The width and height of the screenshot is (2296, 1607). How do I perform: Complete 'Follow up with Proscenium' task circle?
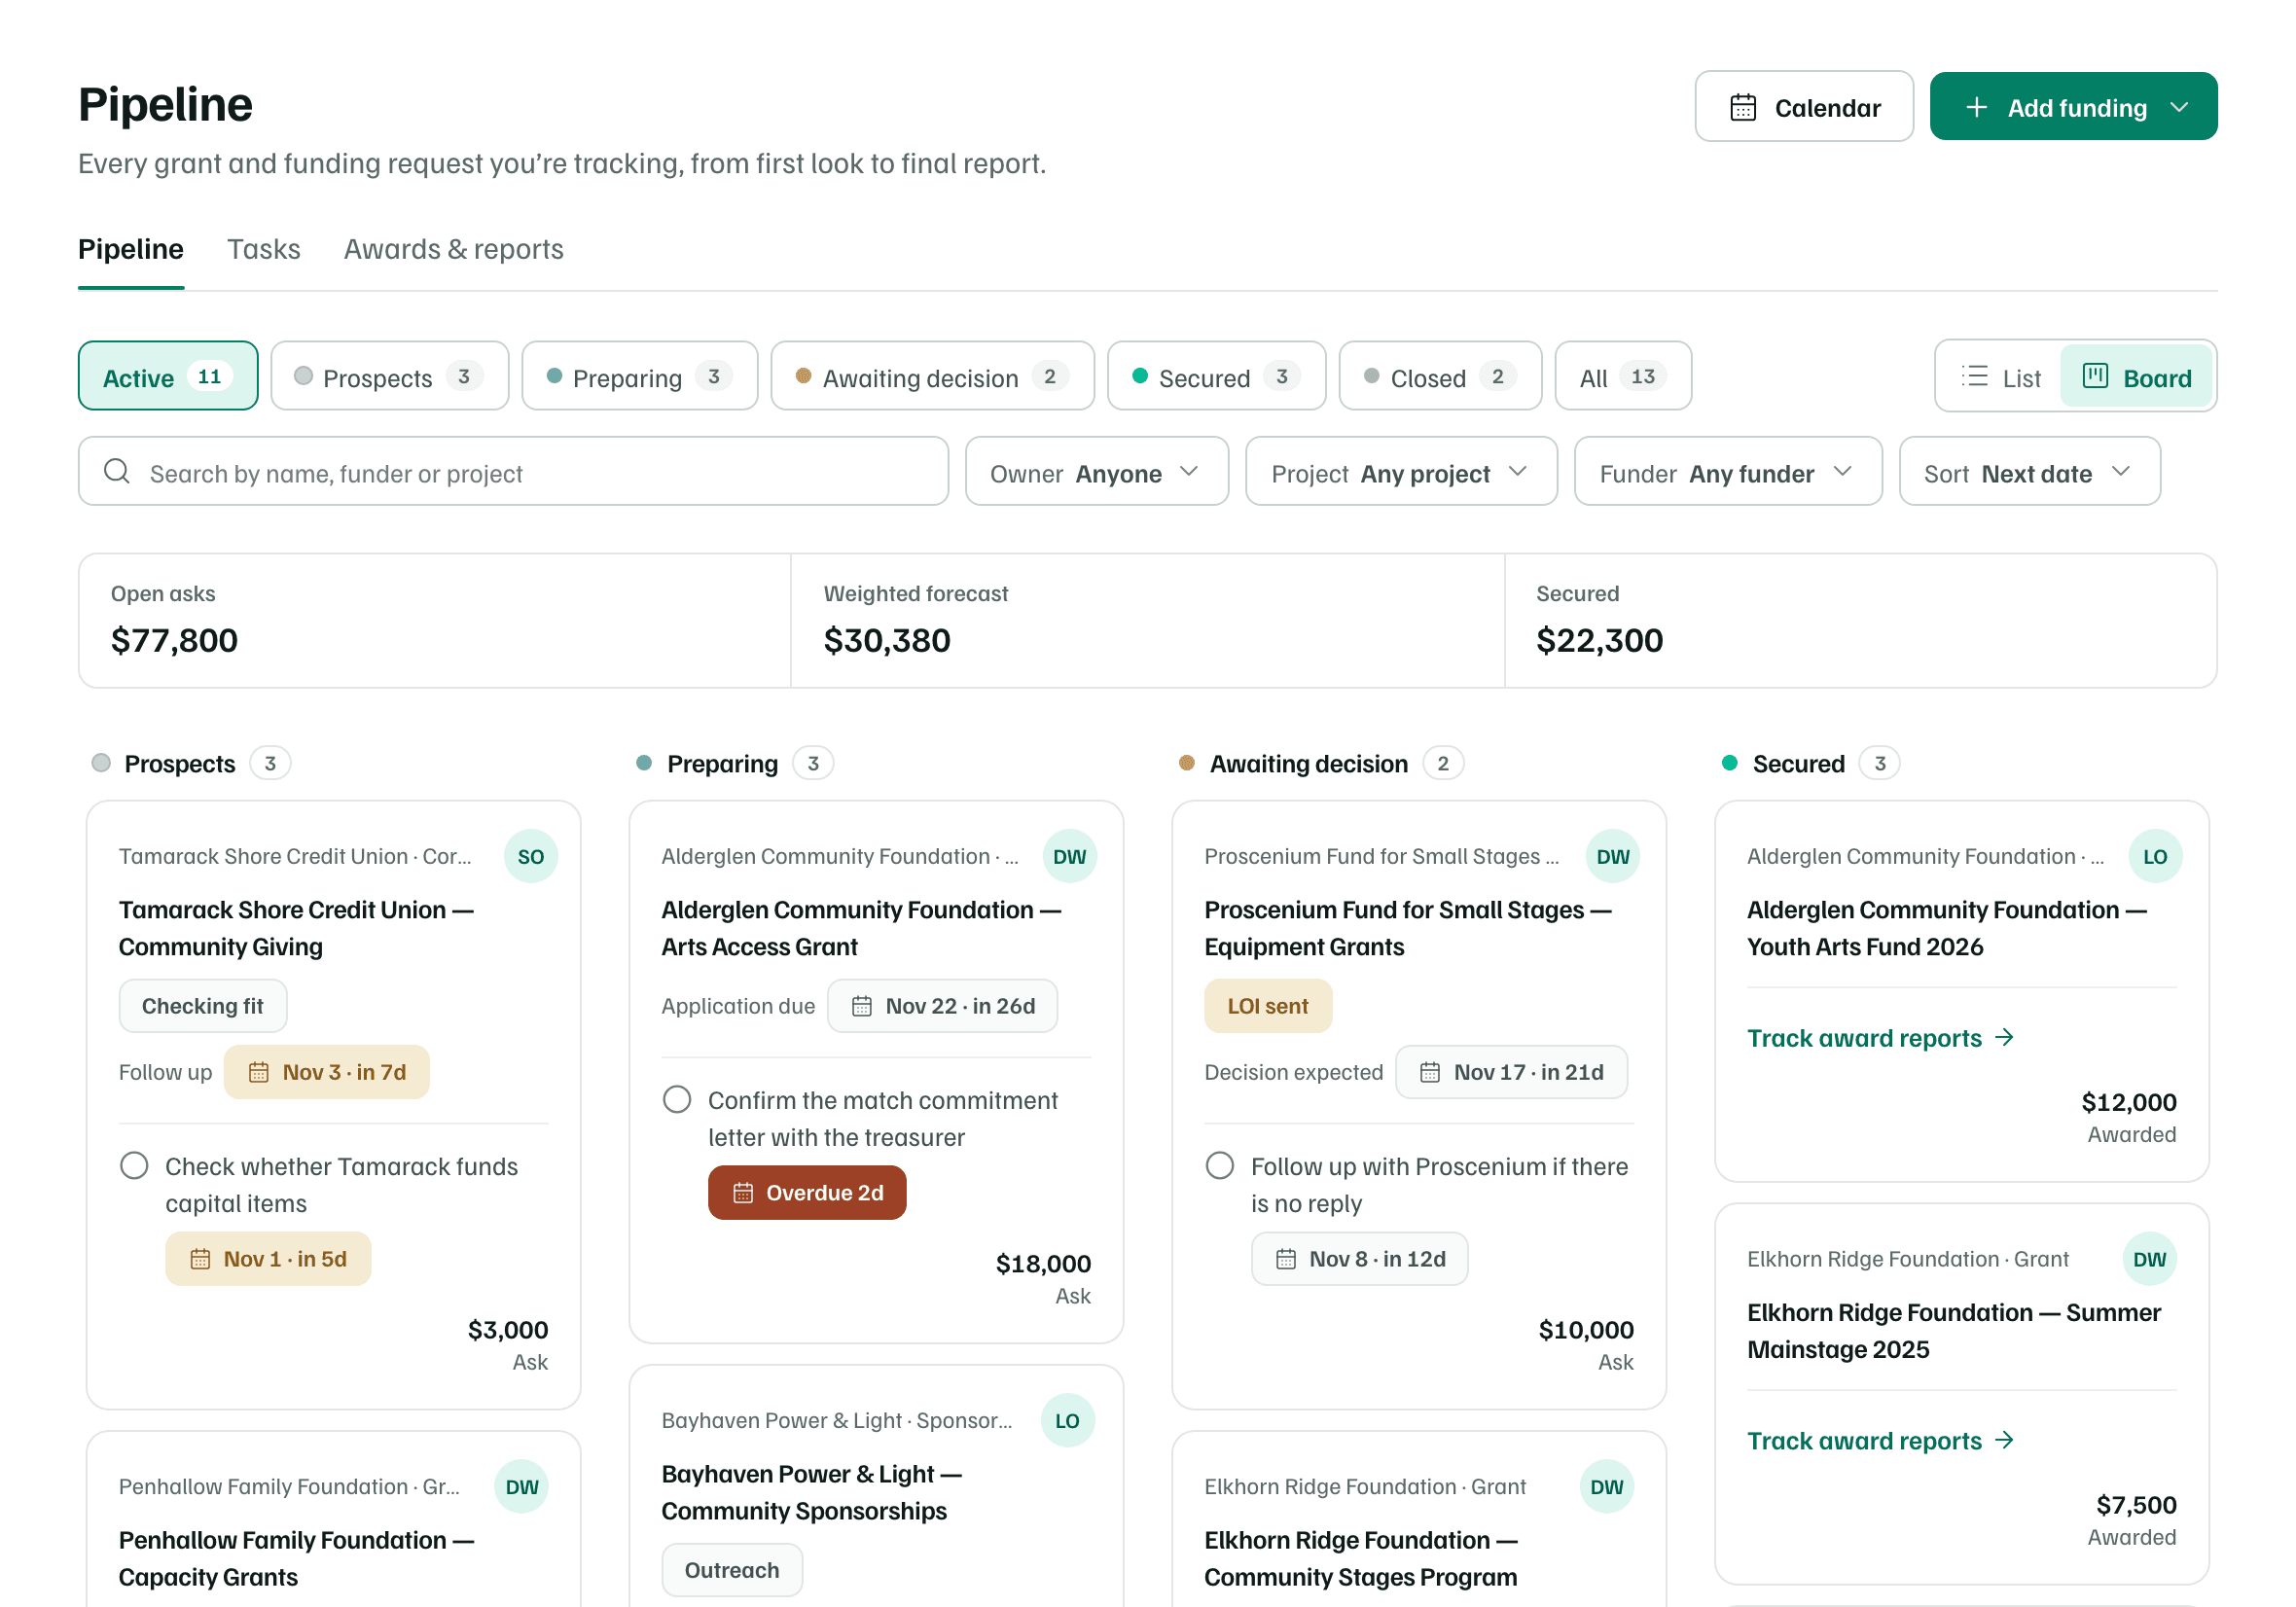(x=1219, y=1166)
